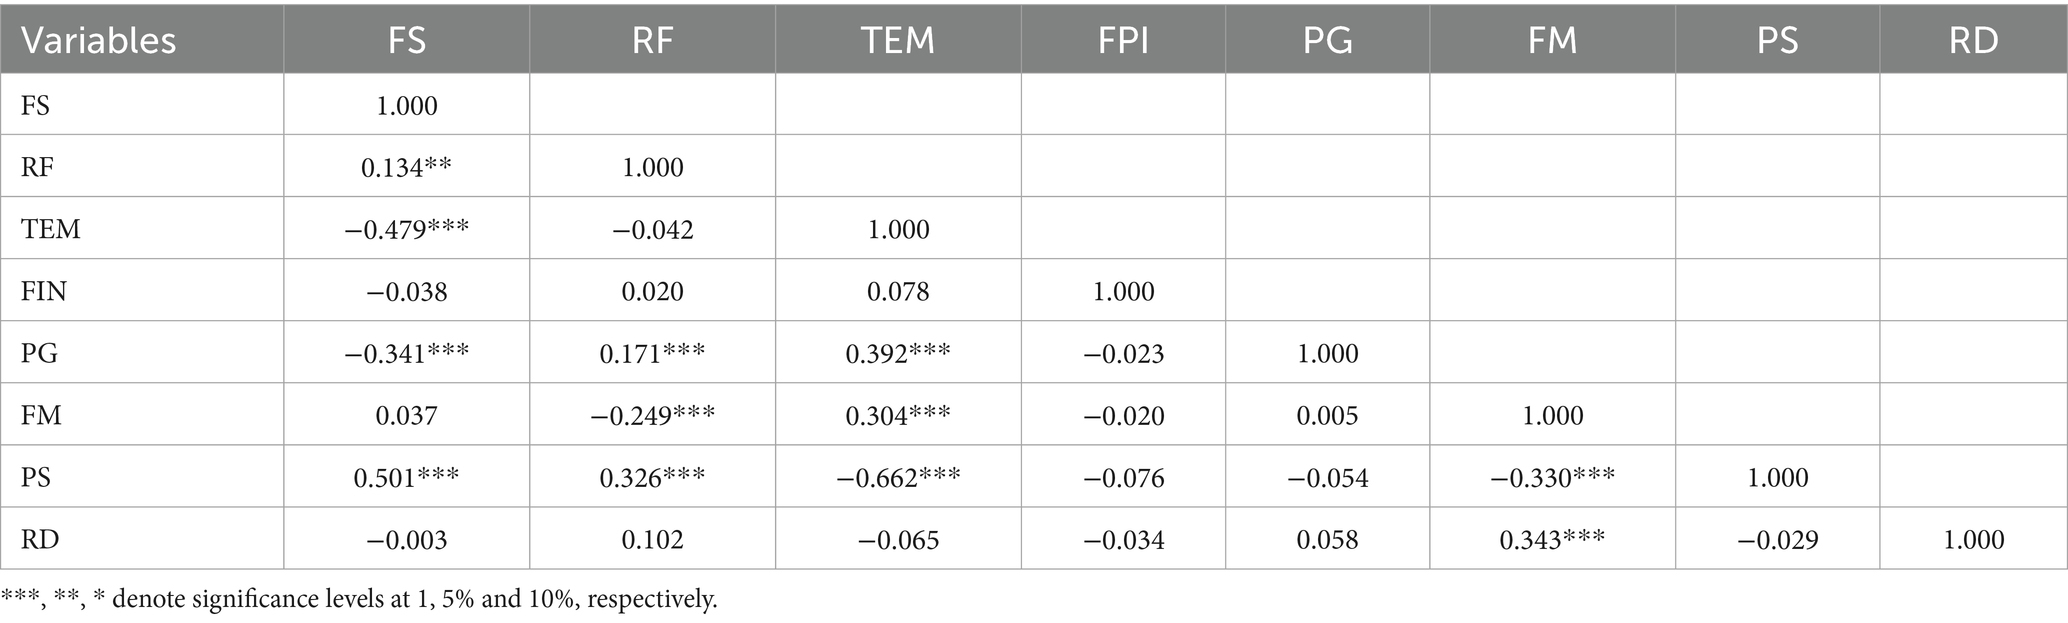Click the PS column header
This screenshot has height=623, width=2068.
click(1777, 40)
